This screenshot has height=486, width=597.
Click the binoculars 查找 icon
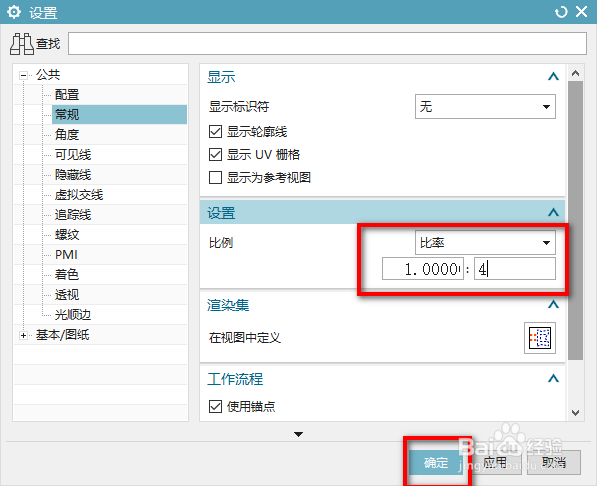point(22,44)
